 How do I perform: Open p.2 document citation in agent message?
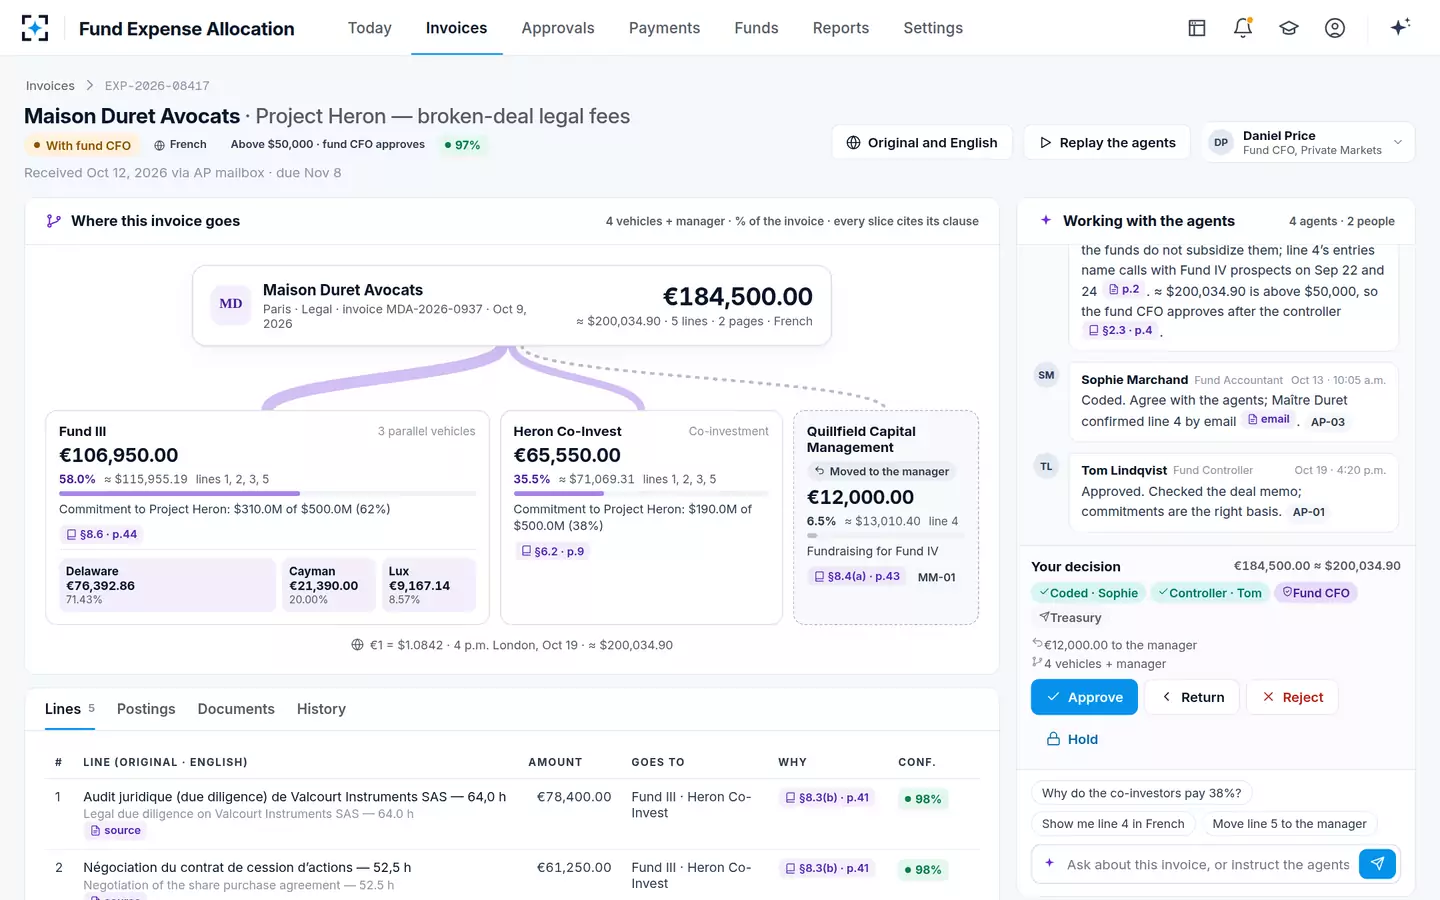pyautogui.click(x=1124, y=290)
